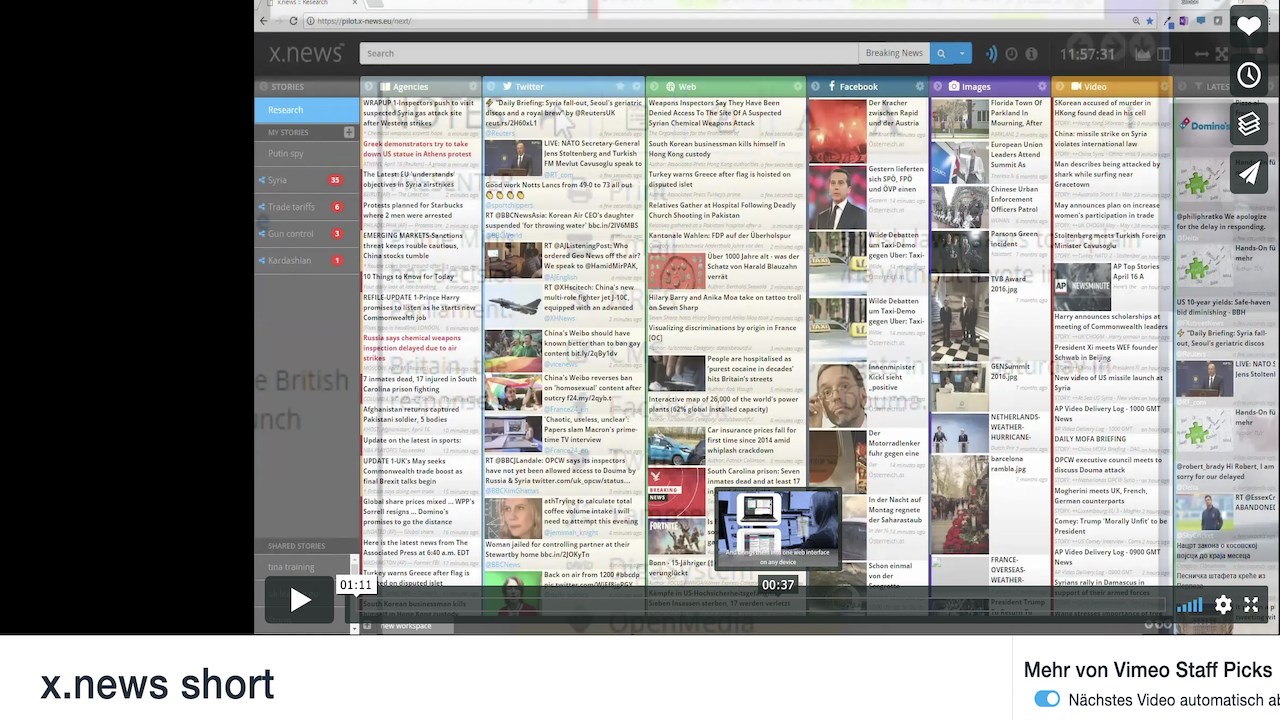
Task: Open Twitter column settings gear
Action: (x=637, y=87)
